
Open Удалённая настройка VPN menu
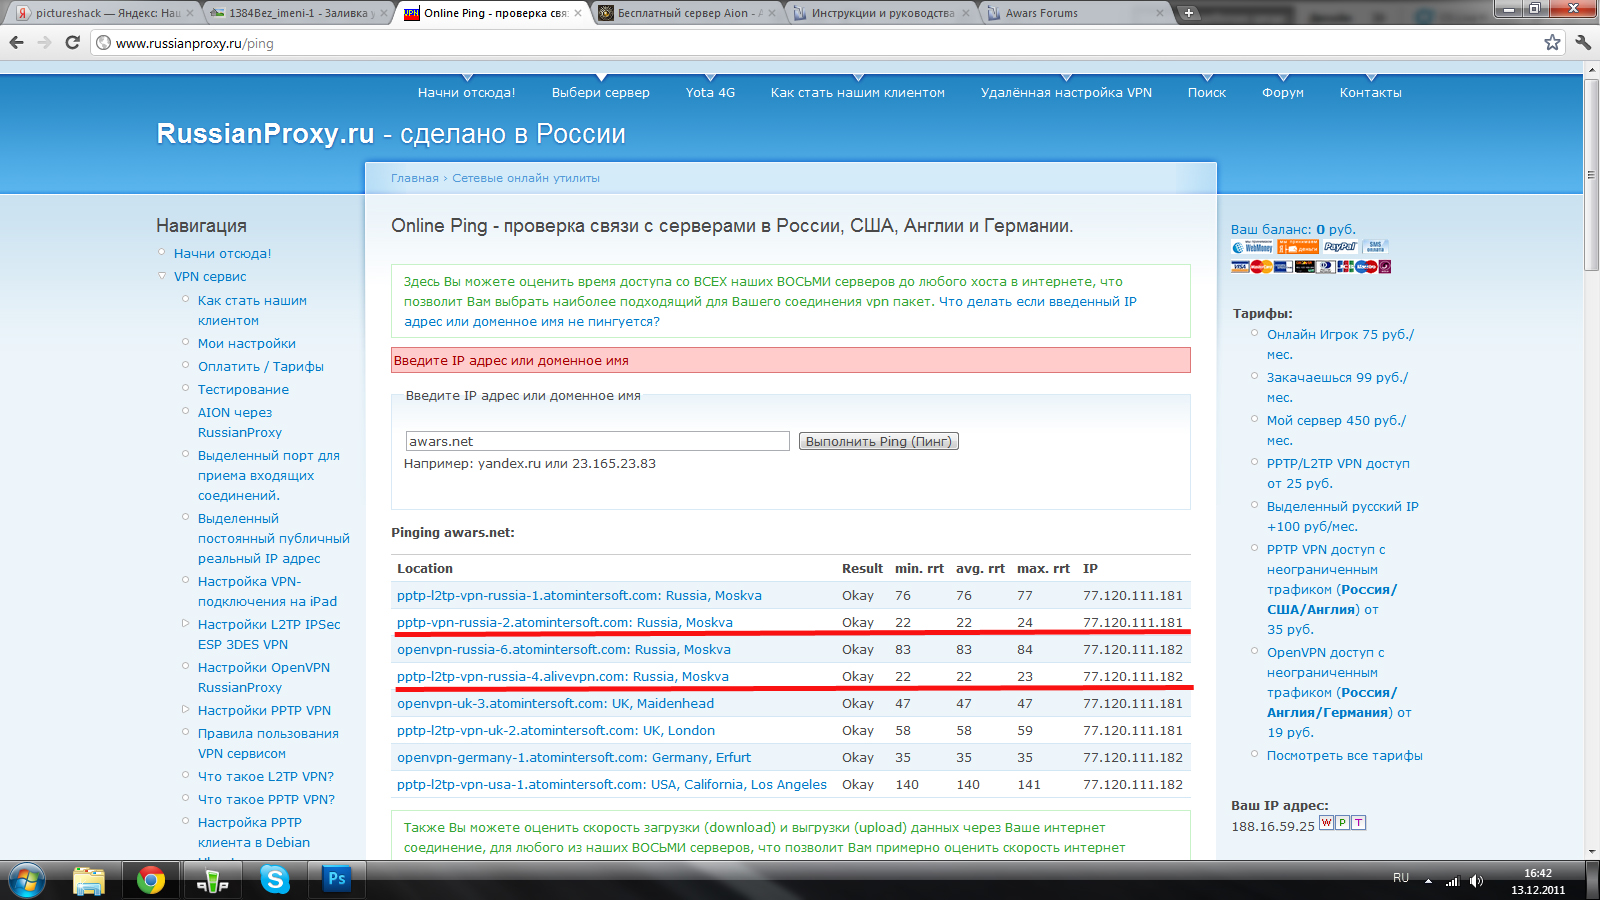tap(1066, 92)
